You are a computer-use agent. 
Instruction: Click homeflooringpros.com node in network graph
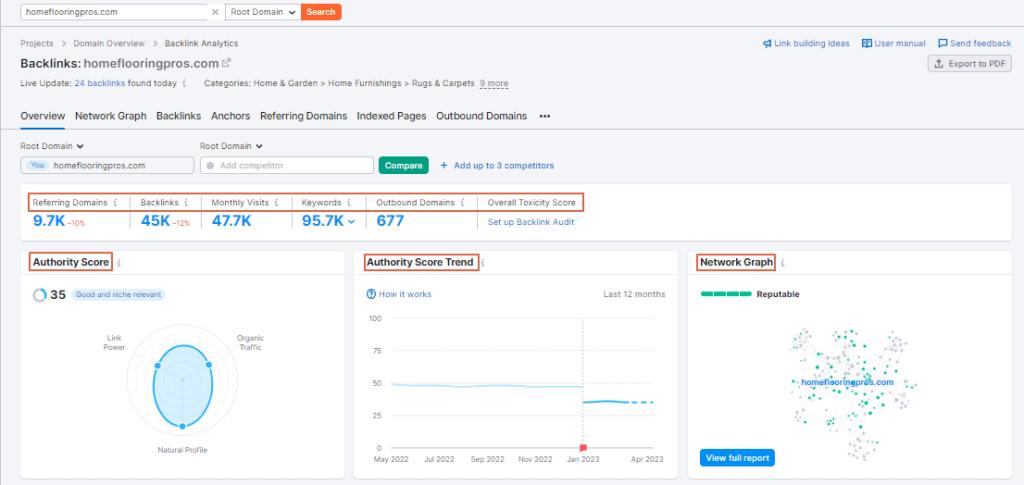846,382
